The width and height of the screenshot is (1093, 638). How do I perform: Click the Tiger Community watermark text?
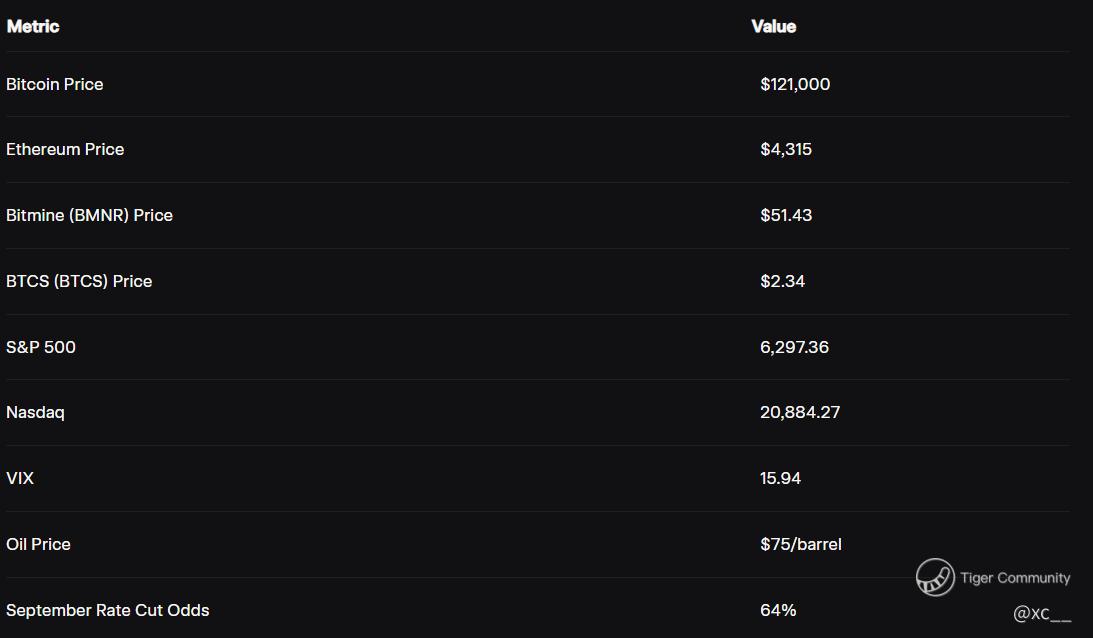[x=1015, y=578]
